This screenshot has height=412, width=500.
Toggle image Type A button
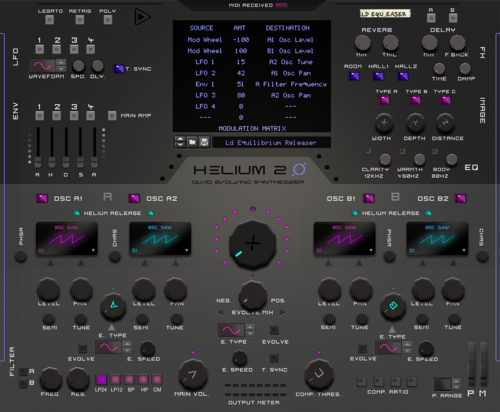pyautogui.click(x=384, y=100)
